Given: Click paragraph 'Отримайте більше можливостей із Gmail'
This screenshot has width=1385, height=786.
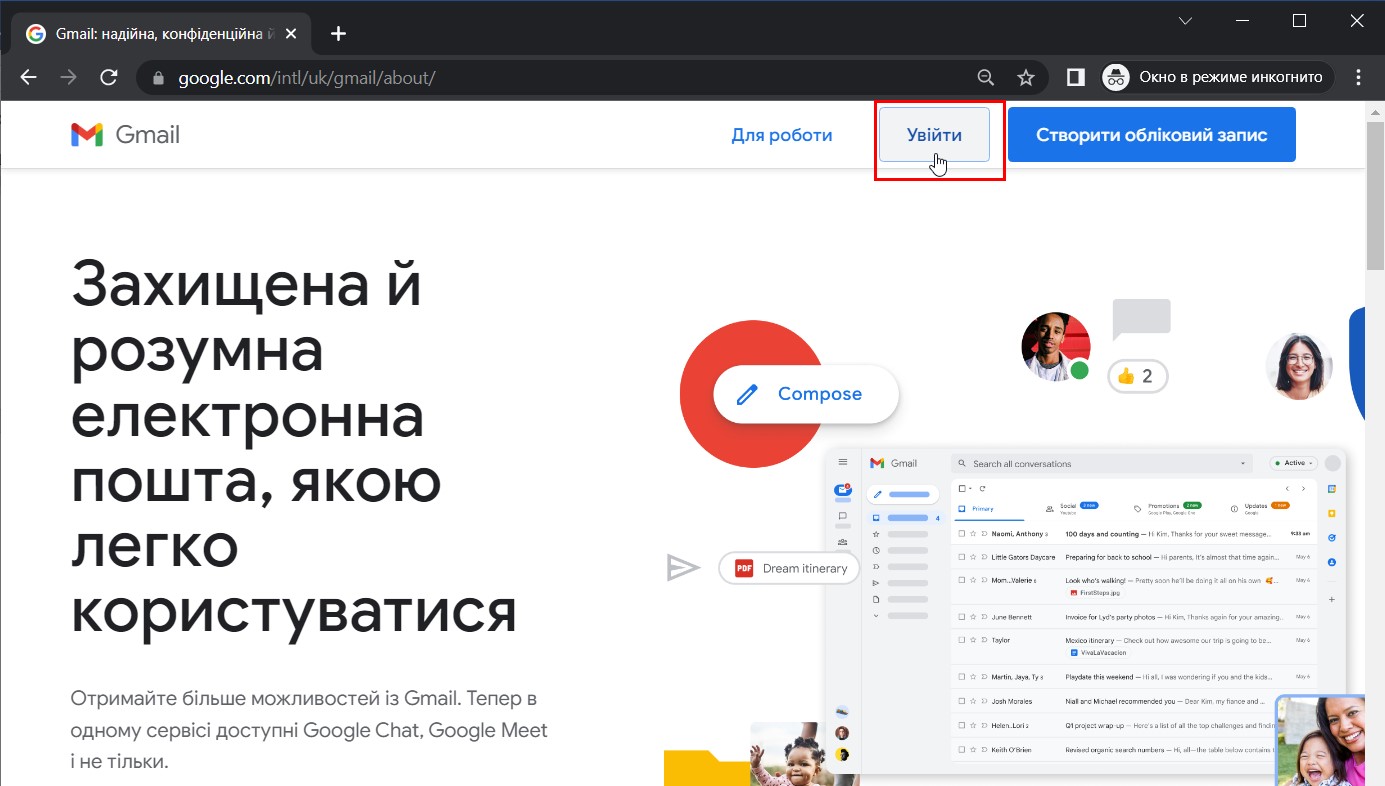Looking at the screenshot, I should pyautogui.click(x=309, y=730).
